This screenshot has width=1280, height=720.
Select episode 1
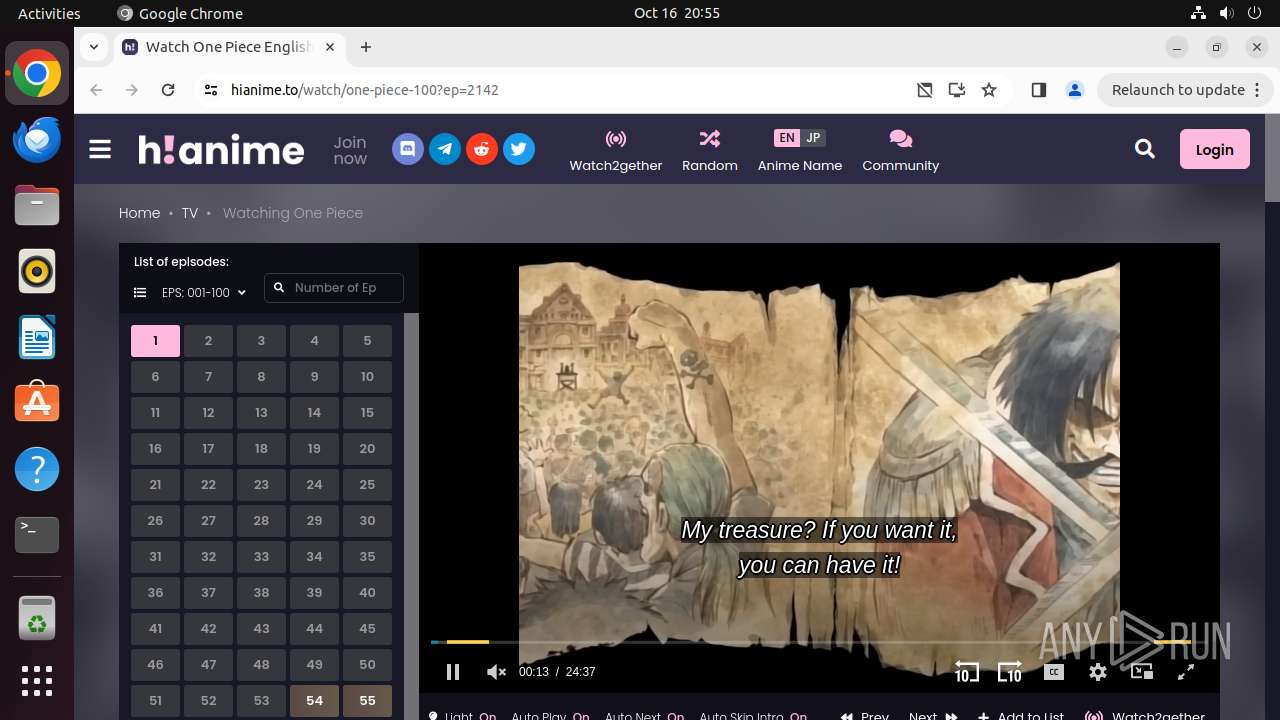pyautogui.click(x=155, y=341)
